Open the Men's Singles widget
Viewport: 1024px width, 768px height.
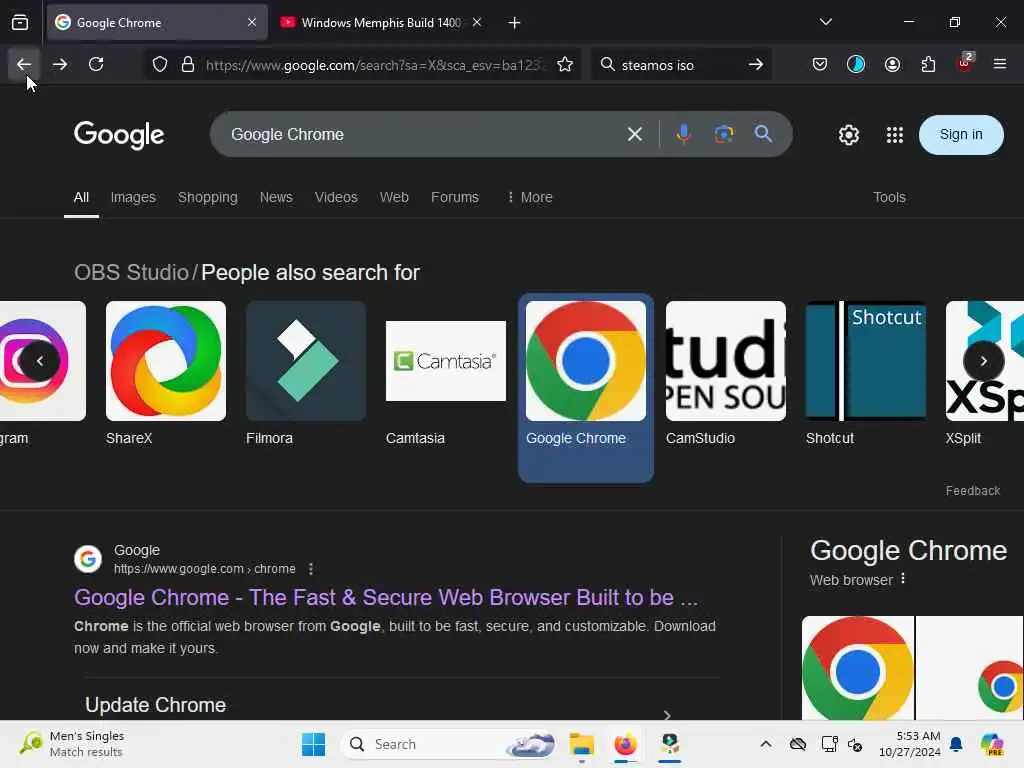point(72,744)
